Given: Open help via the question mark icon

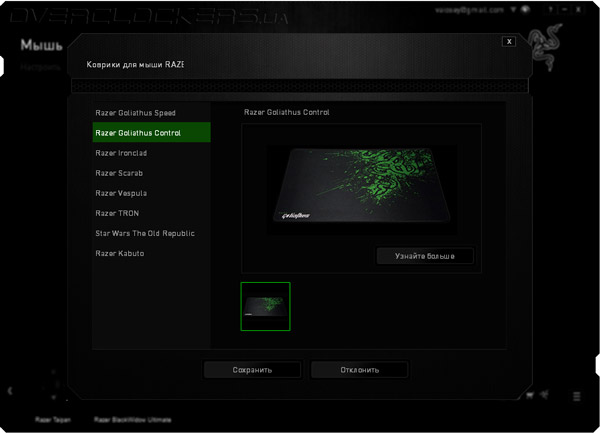Looking at the screenshot, I should [x=551, y=10].
